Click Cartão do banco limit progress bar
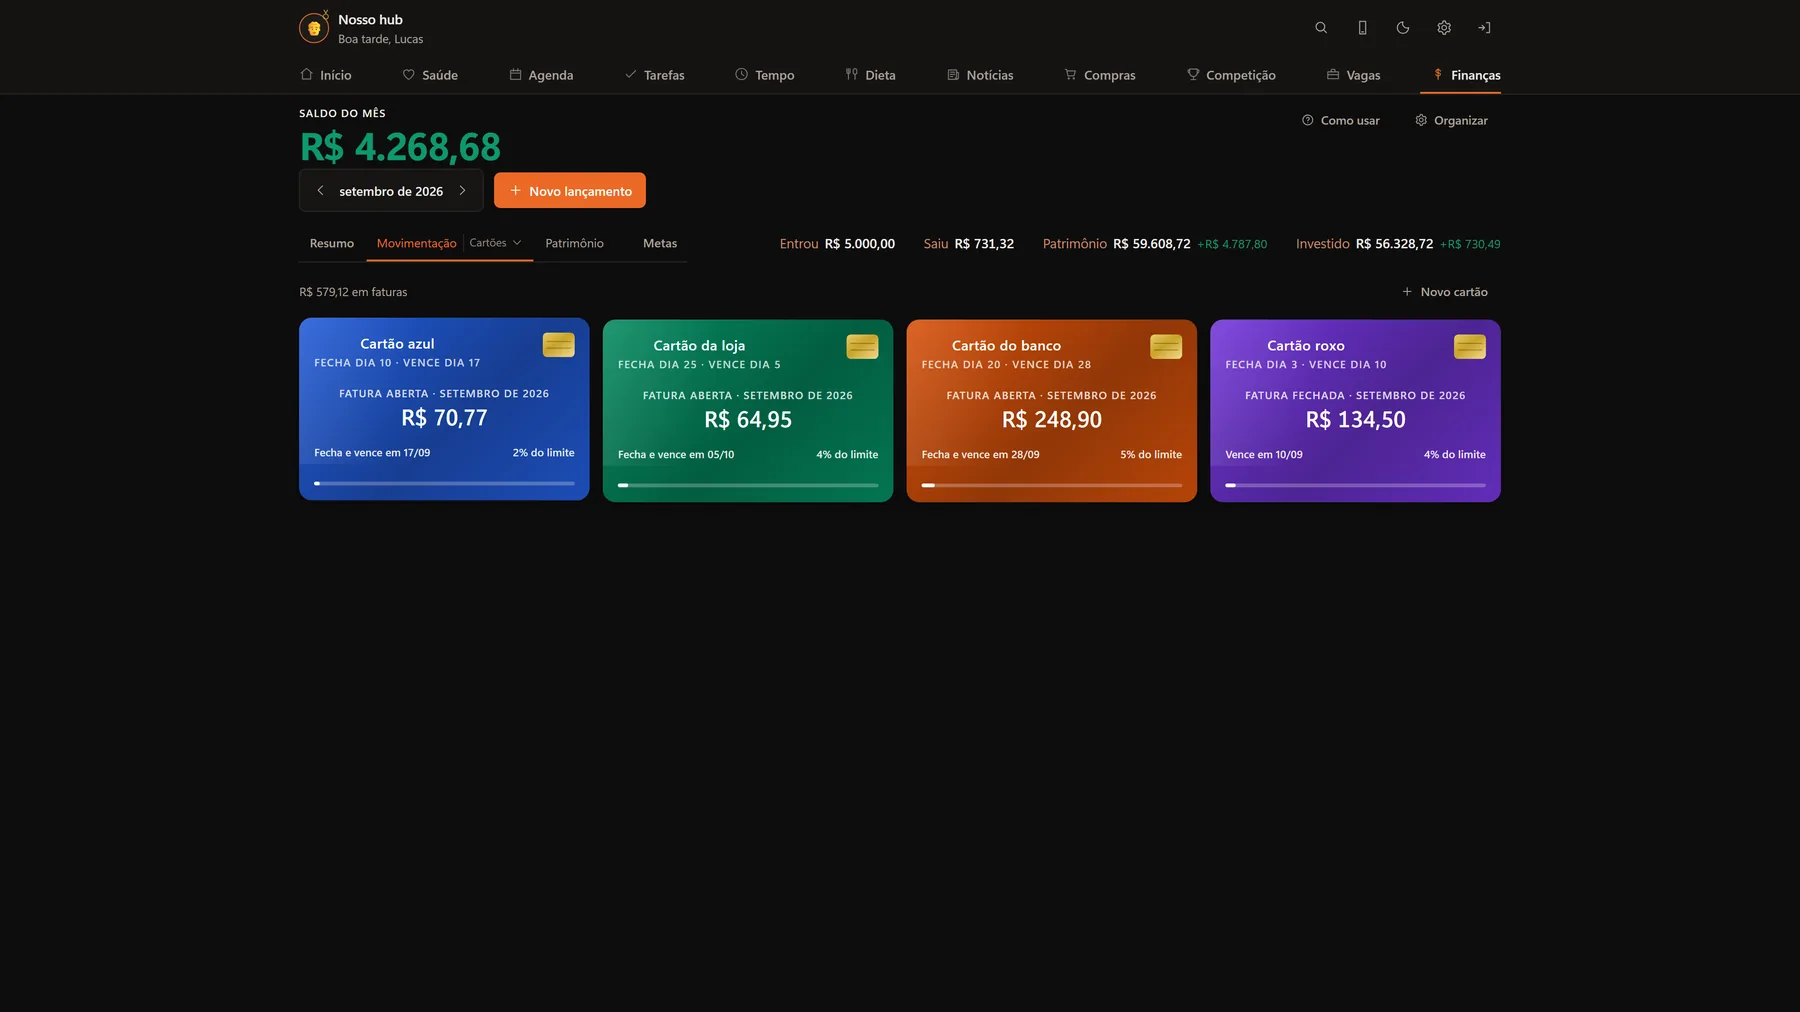The image size is (1800, 1012). (x=1052, y=485)
